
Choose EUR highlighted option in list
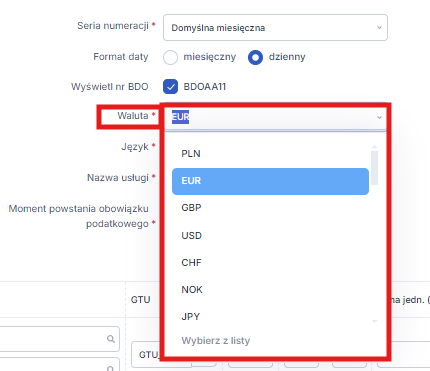[x=270, y=181]
